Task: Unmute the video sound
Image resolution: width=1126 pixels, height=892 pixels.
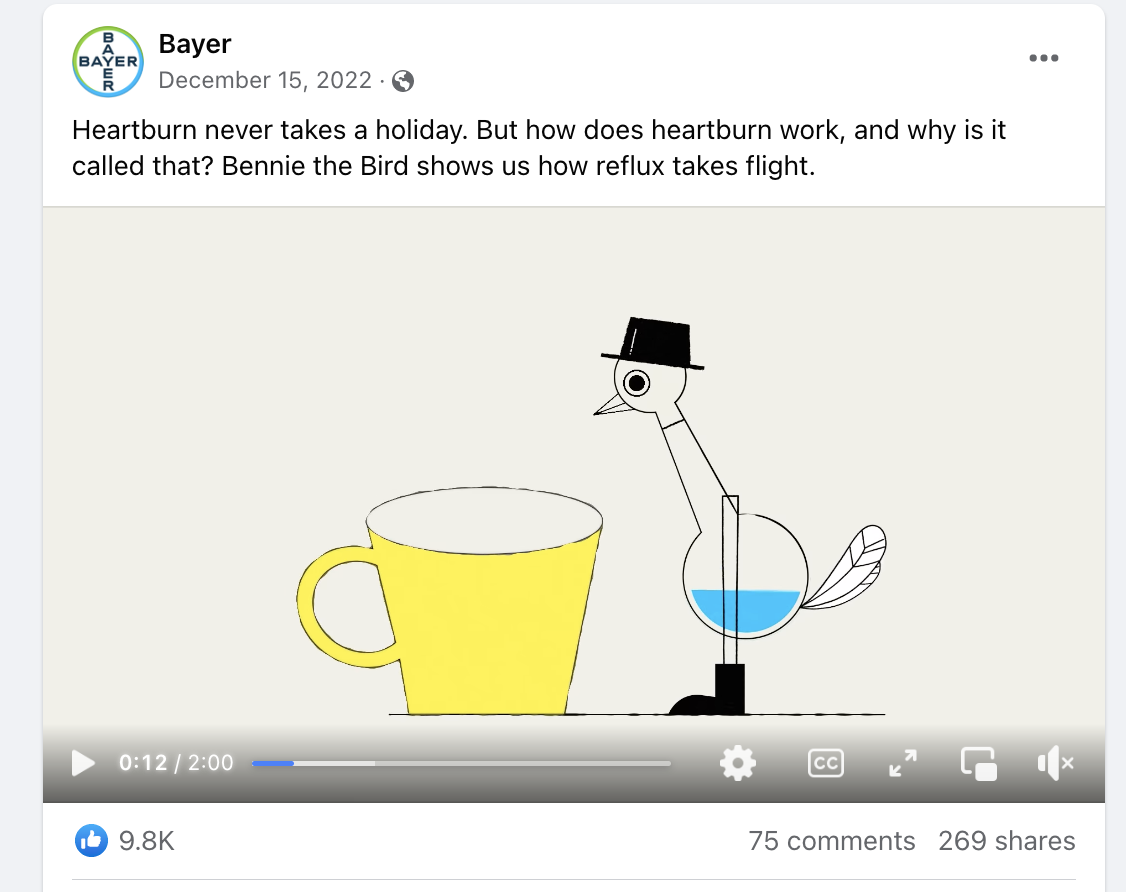Action: (1055, 763)
